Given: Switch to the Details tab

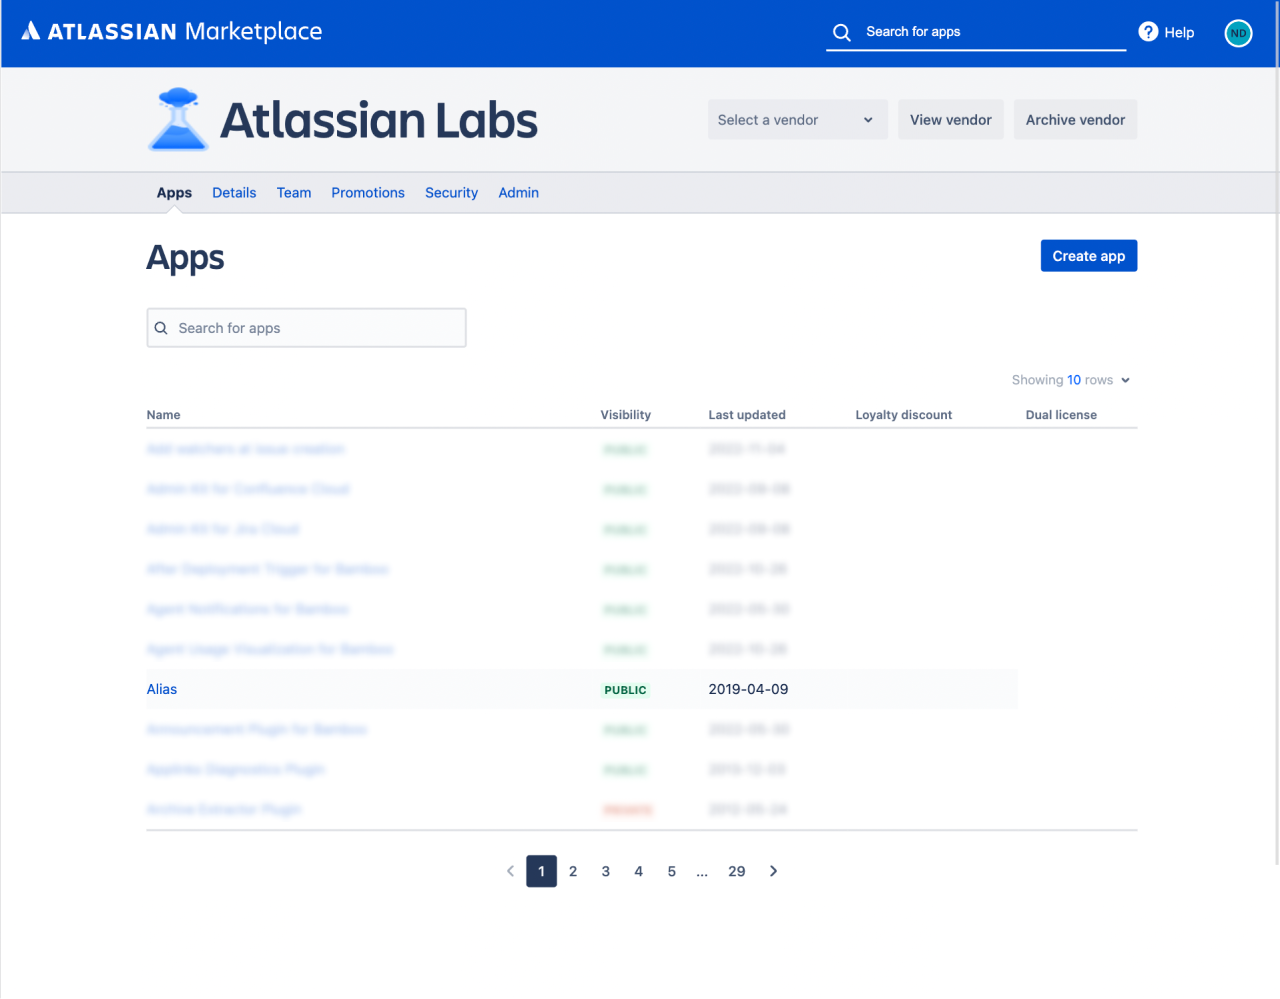Looking at the screenshot, I should [234, 193].
